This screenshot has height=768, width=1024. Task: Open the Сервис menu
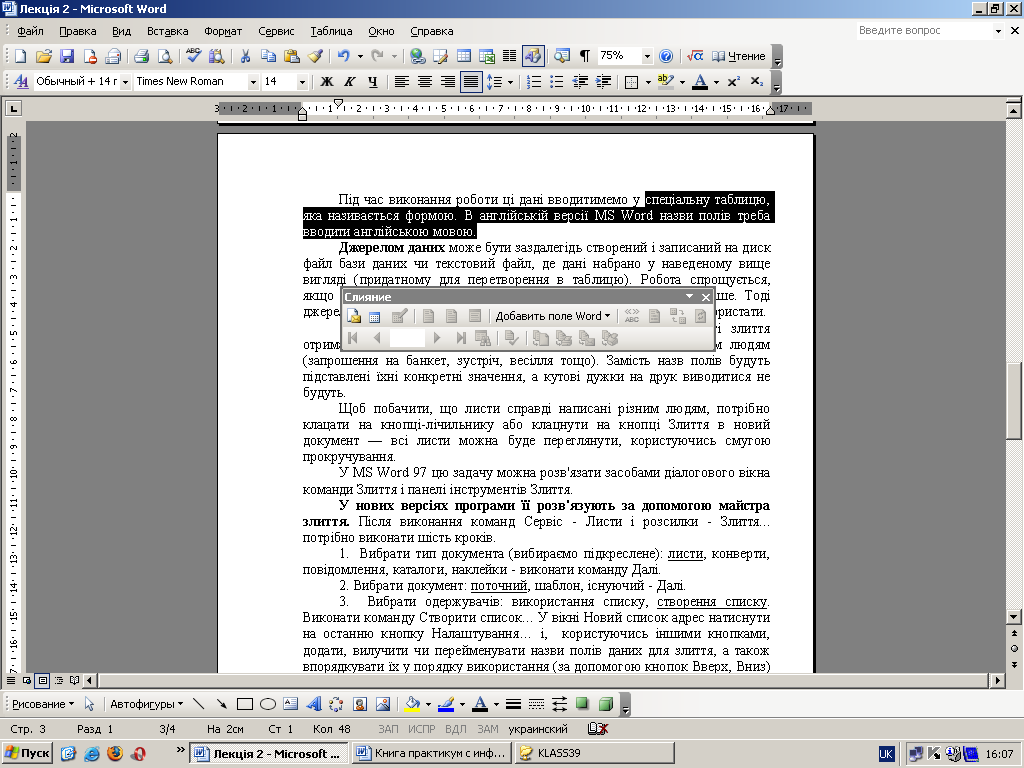pyautogui.click(x=276, y=31)
